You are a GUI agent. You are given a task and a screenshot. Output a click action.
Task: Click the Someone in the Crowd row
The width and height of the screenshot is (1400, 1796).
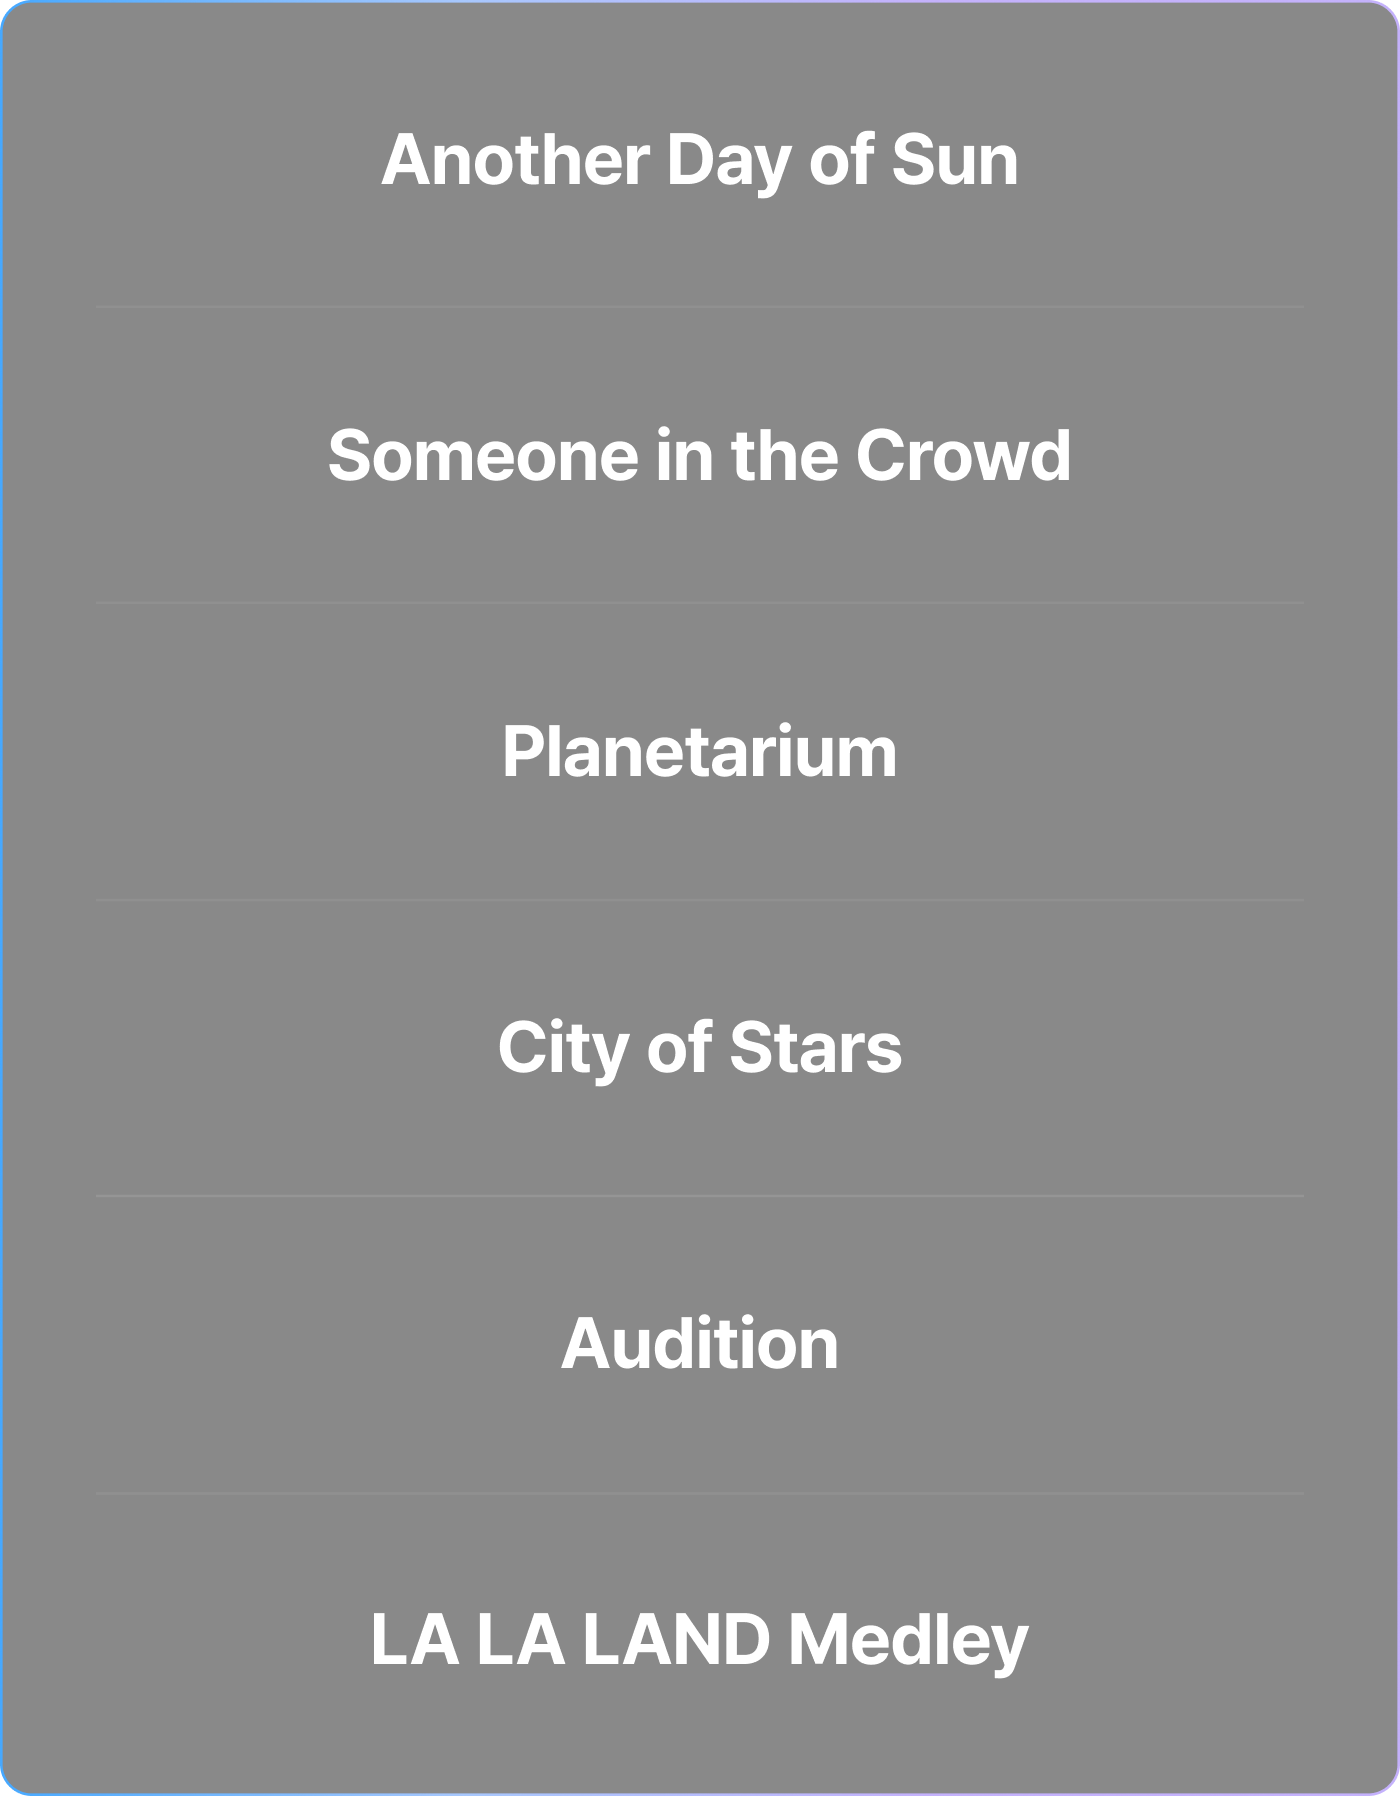point(700,456)
